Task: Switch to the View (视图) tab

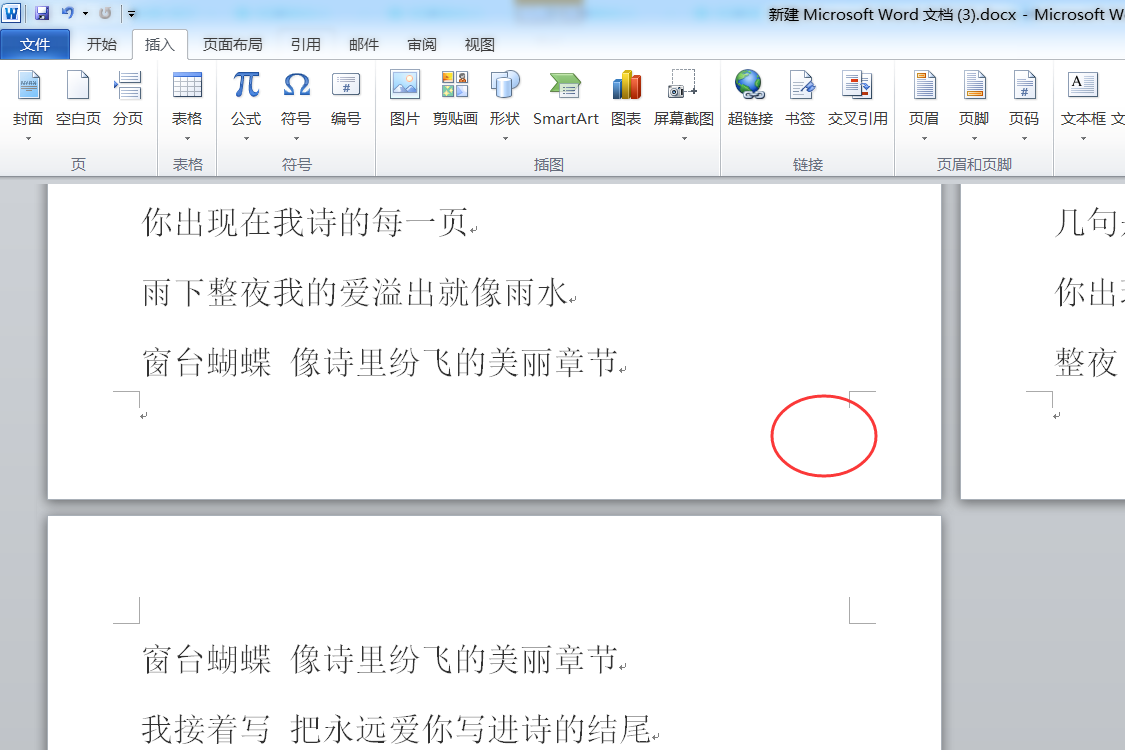Action: 479,44
